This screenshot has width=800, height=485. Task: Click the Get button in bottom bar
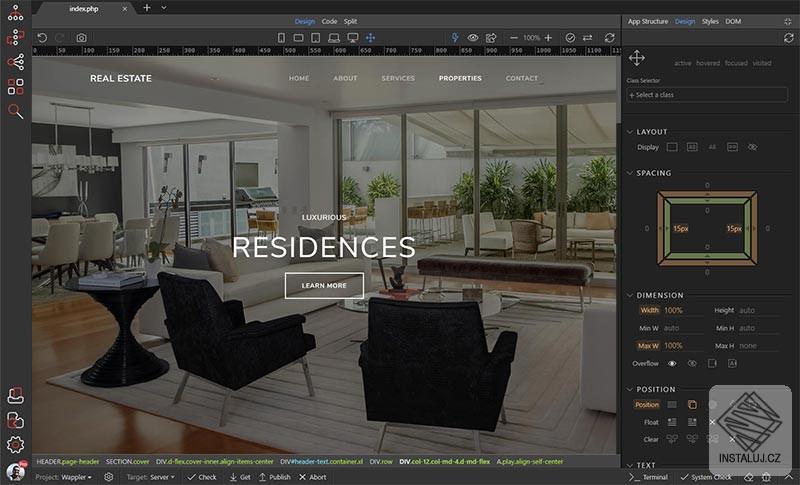click(240, 477)
